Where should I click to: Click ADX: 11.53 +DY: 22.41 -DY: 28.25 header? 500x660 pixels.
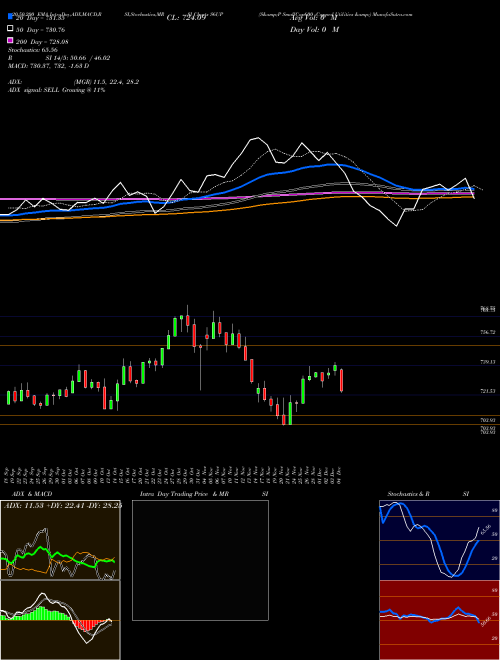coord(63,505)
